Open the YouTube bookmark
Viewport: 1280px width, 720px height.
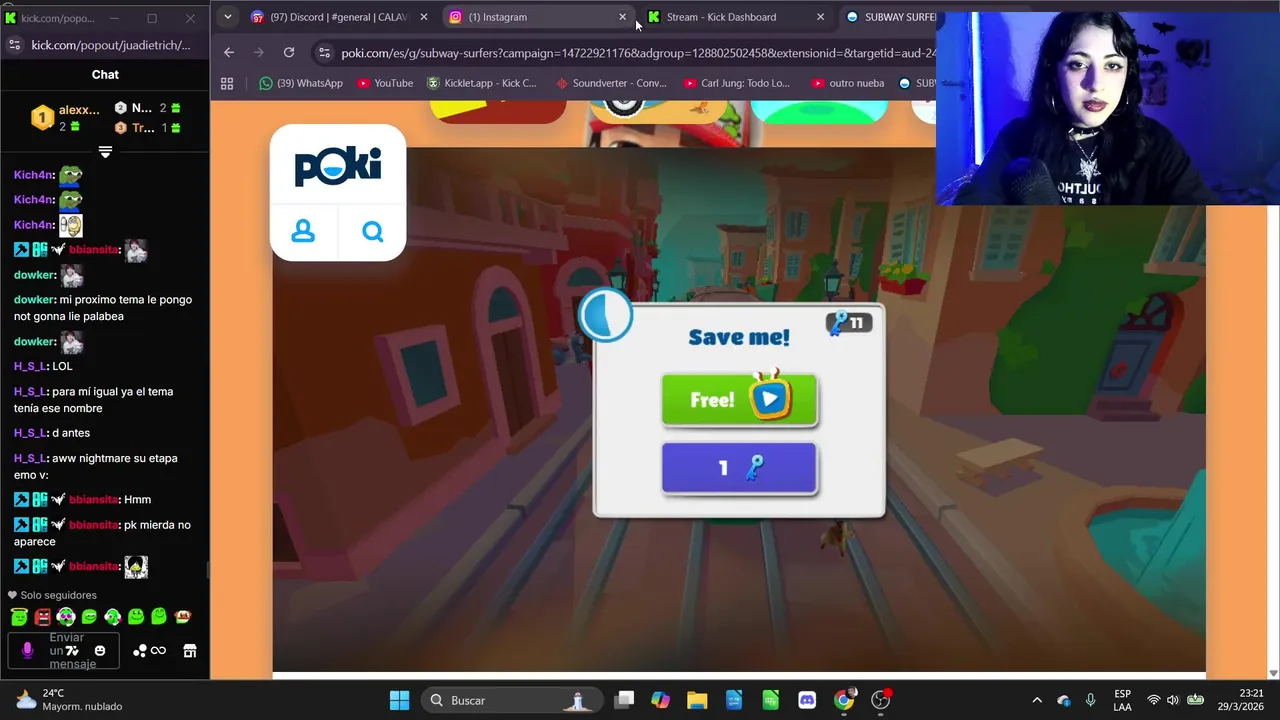point(385,83)
